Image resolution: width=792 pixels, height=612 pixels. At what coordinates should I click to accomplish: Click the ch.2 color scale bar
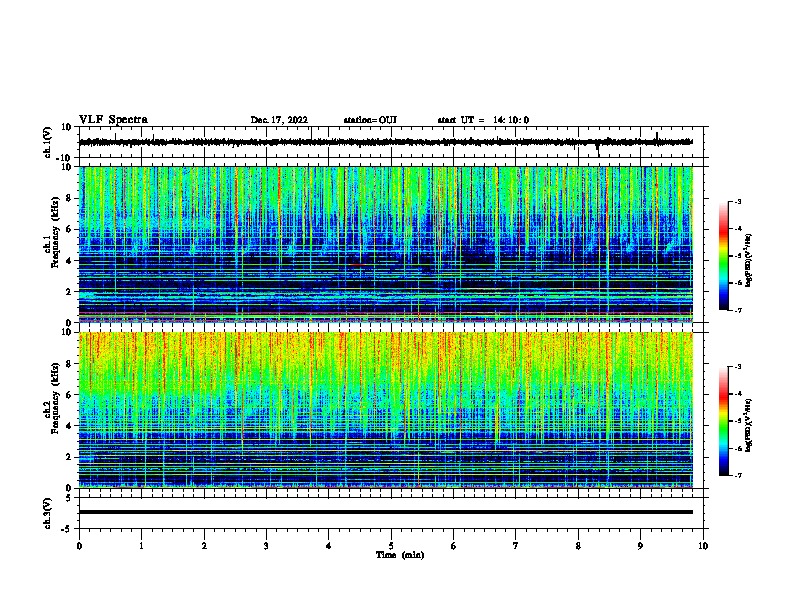(724, 421)
